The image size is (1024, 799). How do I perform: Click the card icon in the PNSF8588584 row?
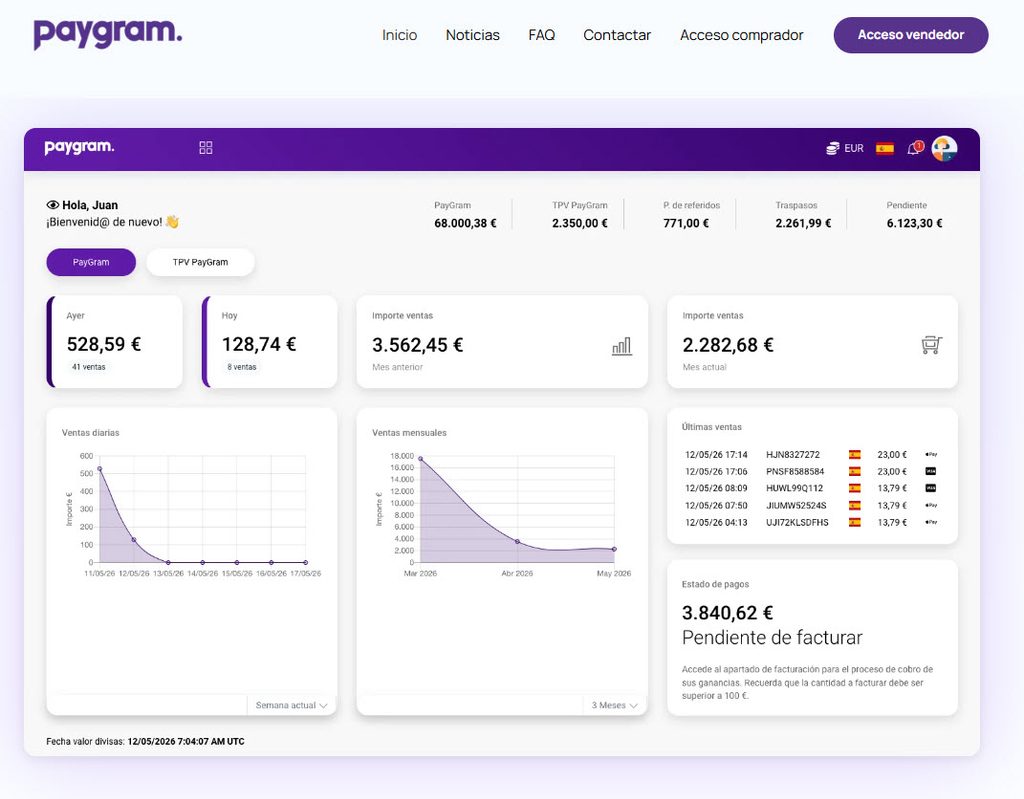[x=931, y=471]
